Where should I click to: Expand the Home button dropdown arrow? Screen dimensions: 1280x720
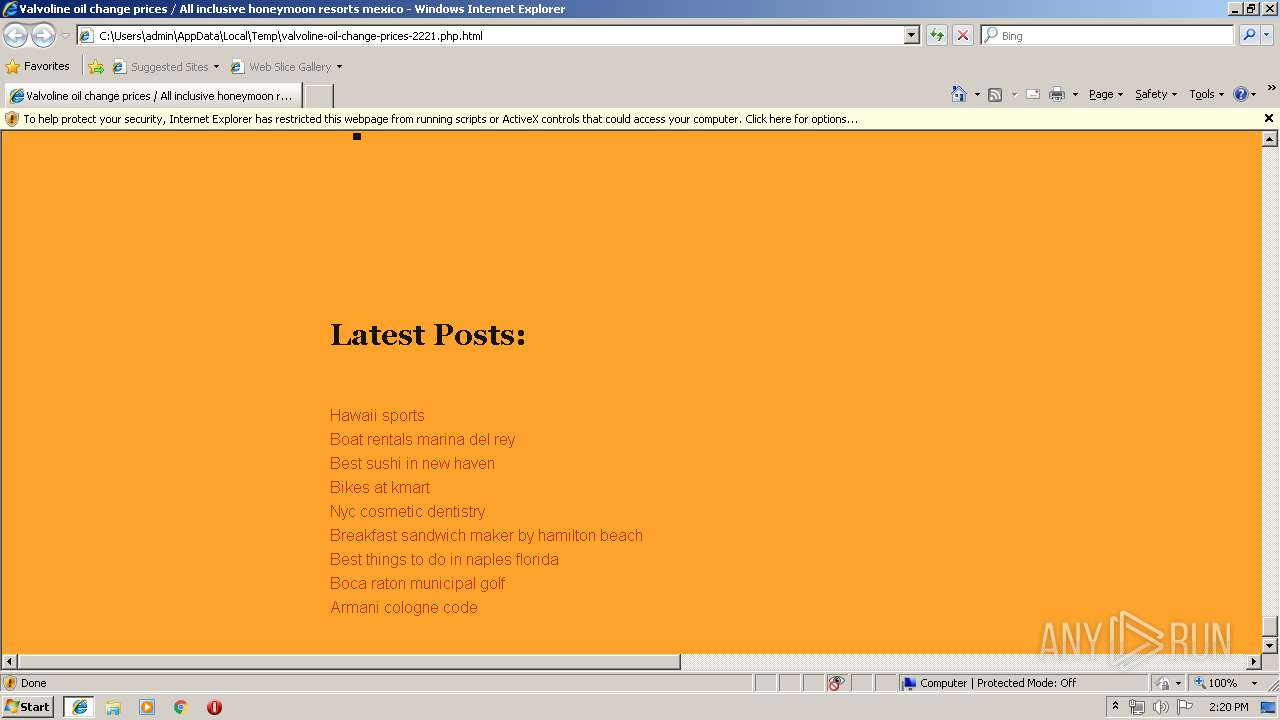pos(977,94)
